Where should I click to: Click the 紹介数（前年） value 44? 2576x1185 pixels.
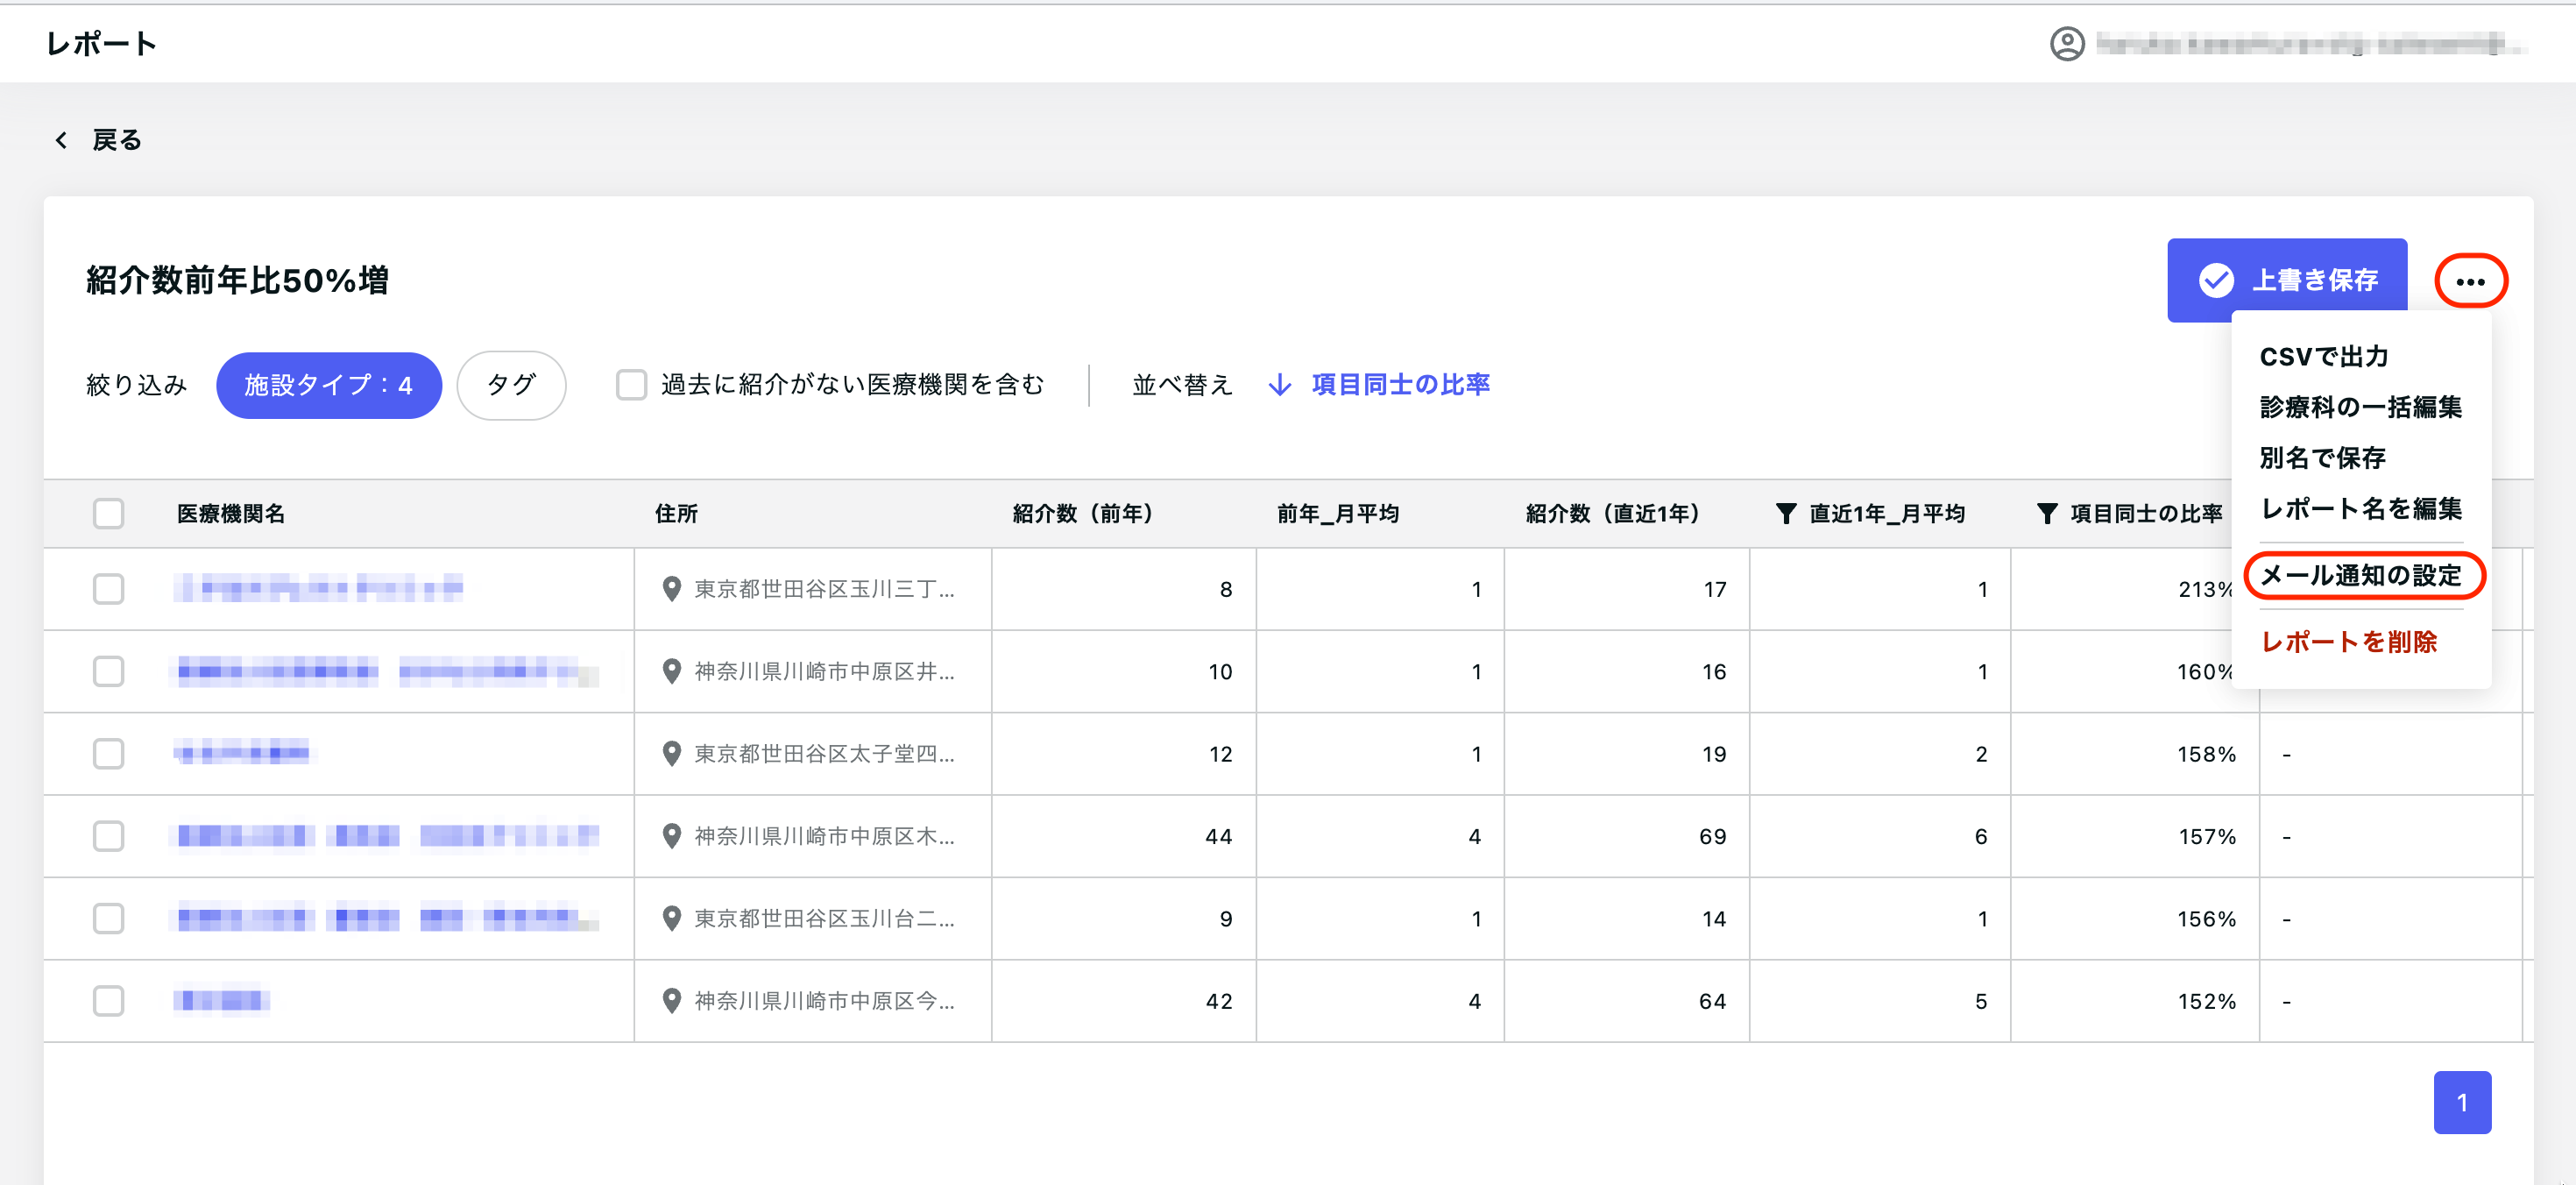[x=1218, y=836]
